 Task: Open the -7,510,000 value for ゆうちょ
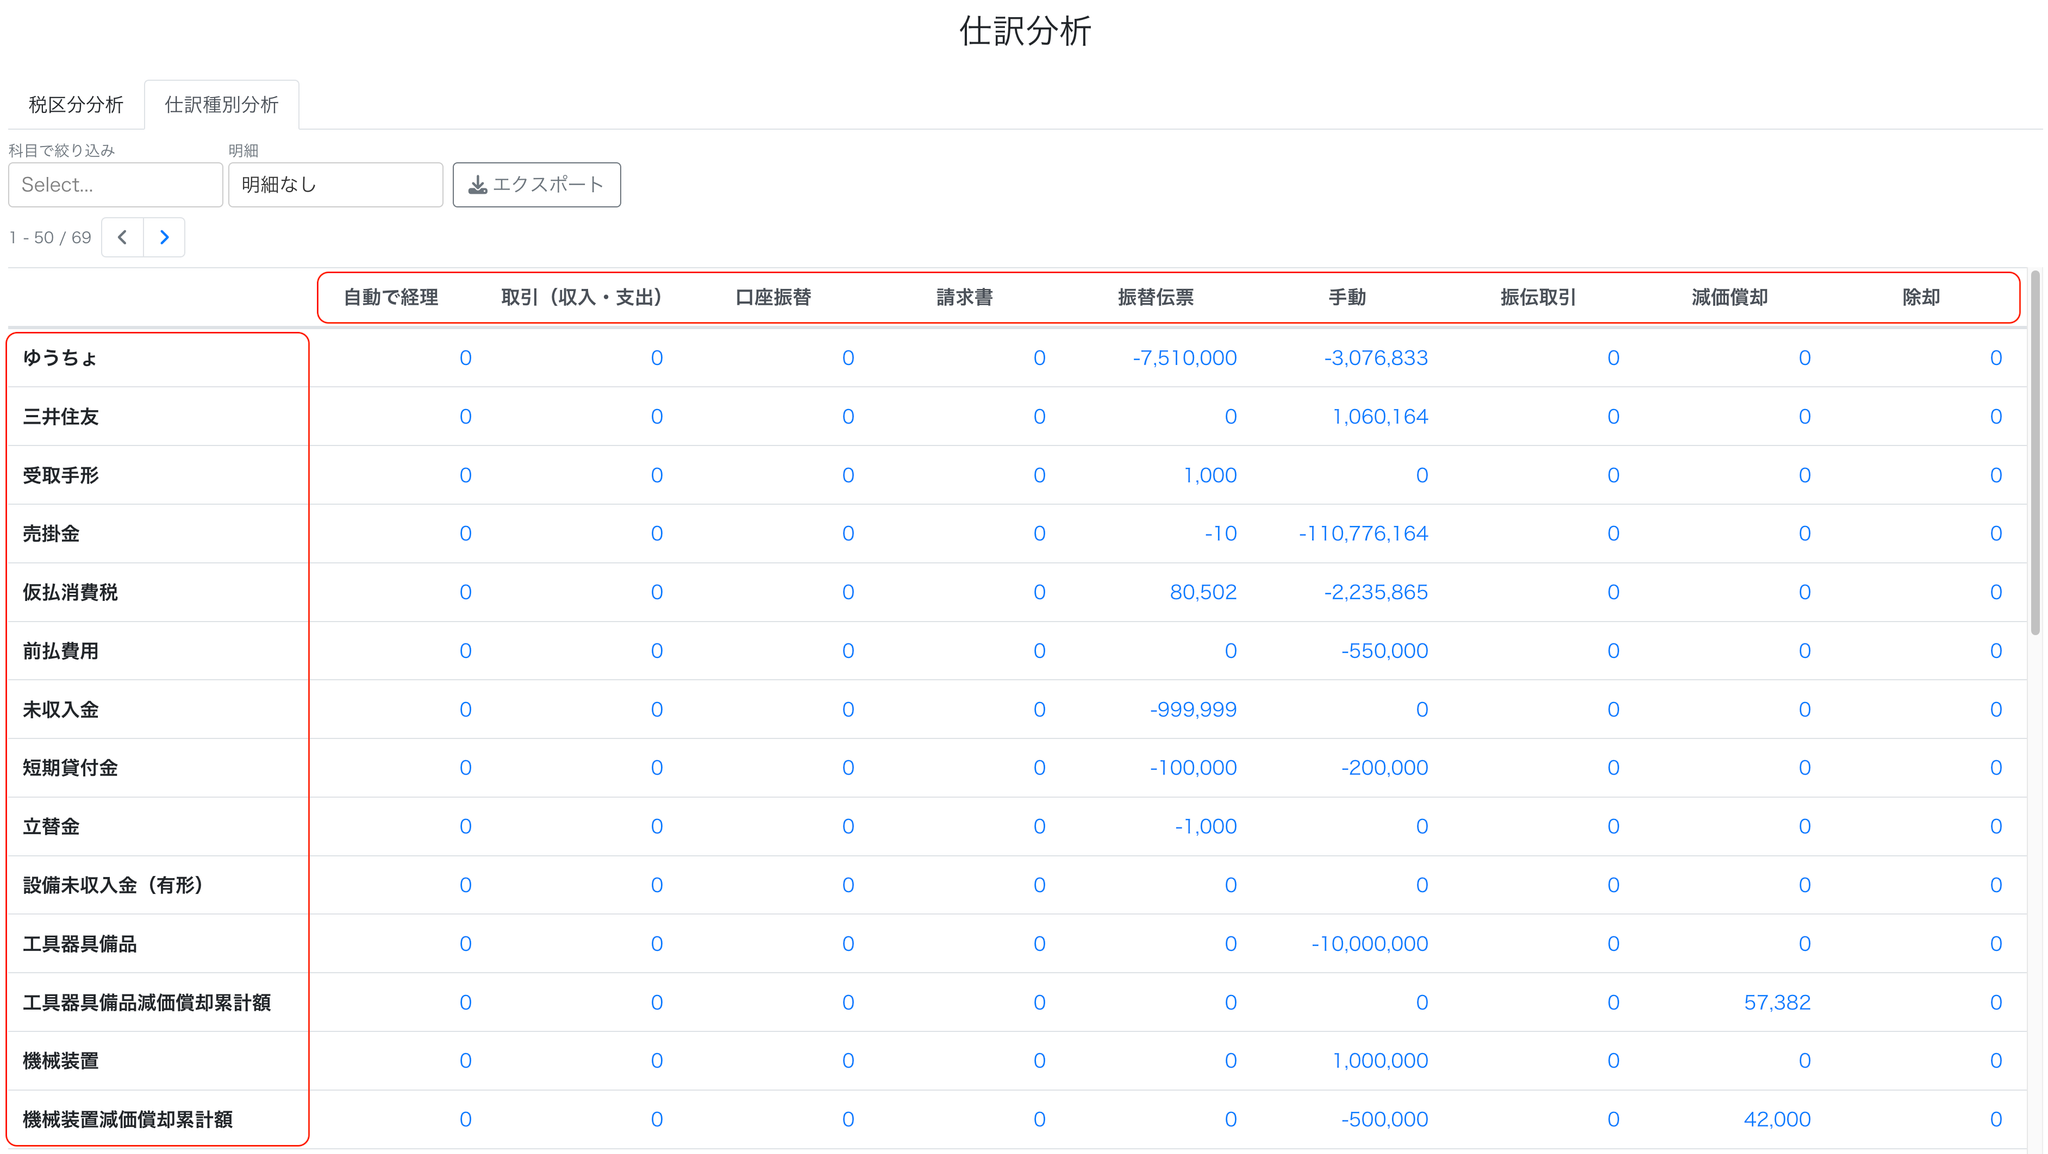pyautogui.click(x=1184, y=358)
